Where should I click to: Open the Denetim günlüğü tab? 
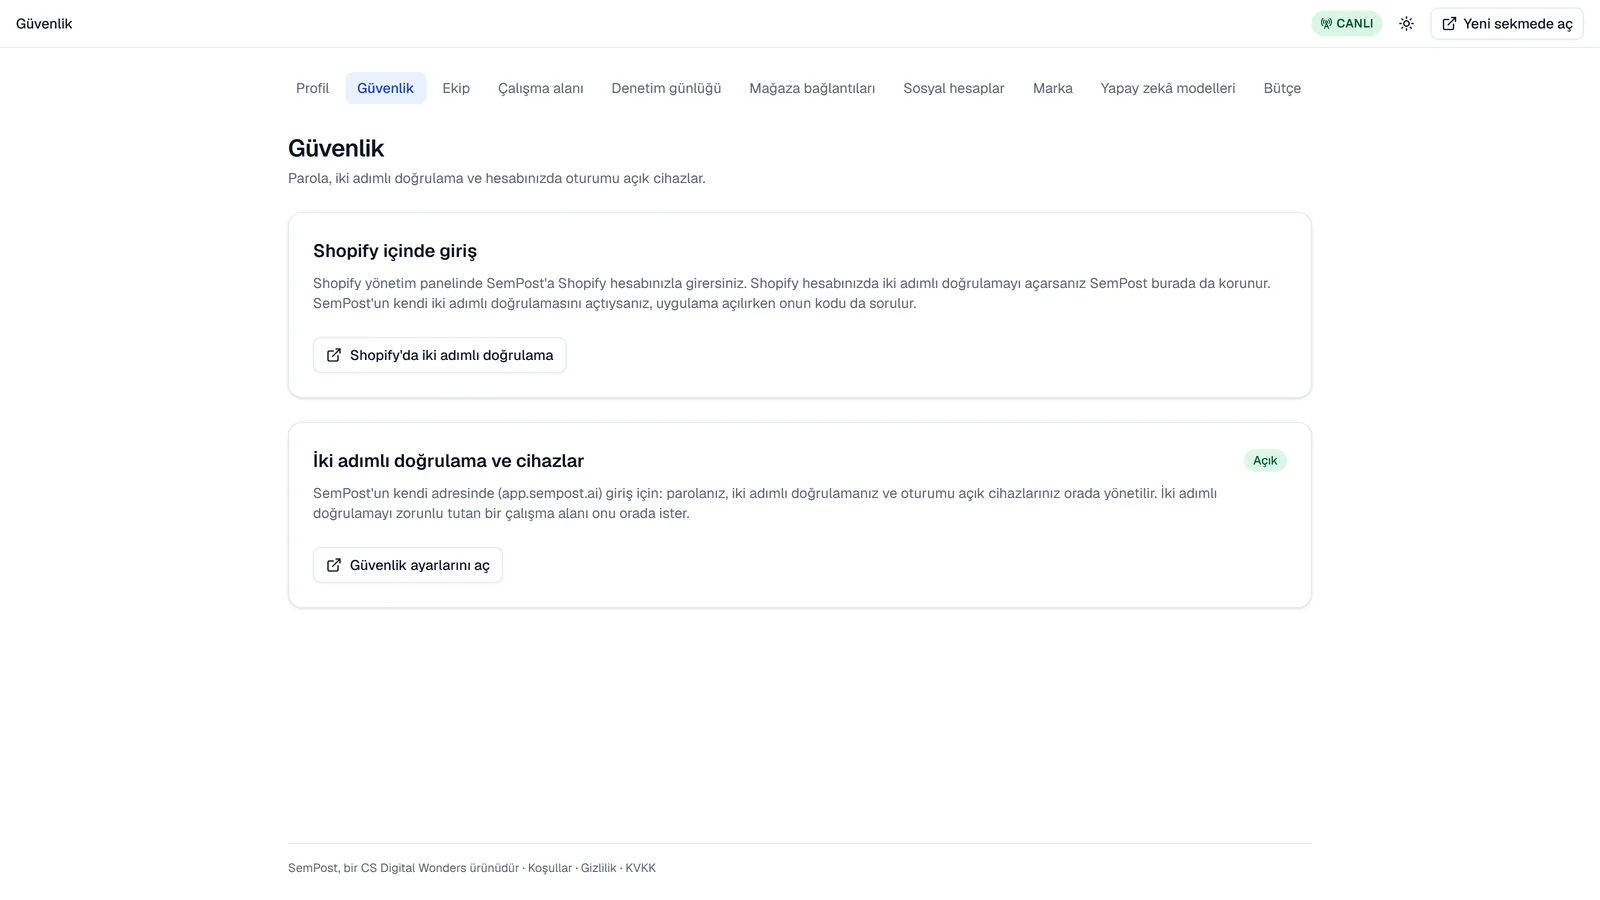(666, 88)
